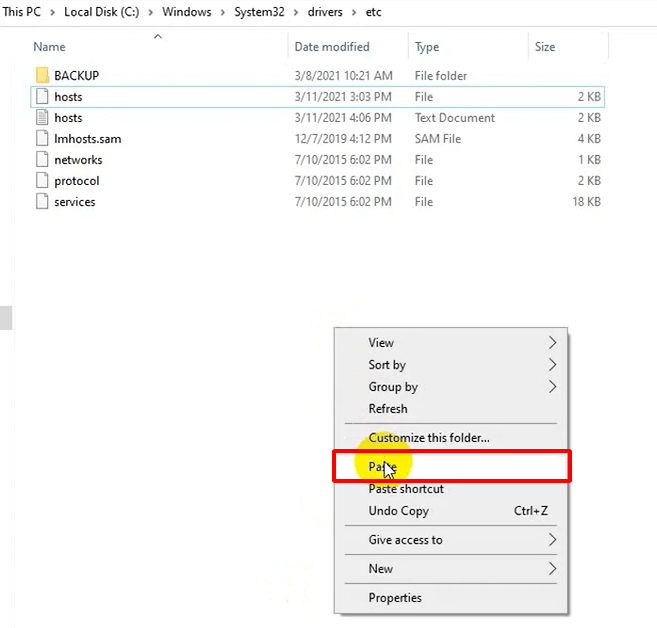Image resolution: width=657 pixels, height=628 pixels.
Task: Go to Windows in address breadcrumb
Action: pos(186,12)
